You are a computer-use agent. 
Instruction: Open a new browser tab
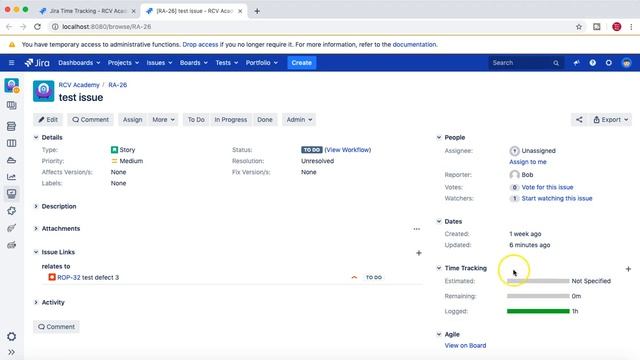point(257,11)
